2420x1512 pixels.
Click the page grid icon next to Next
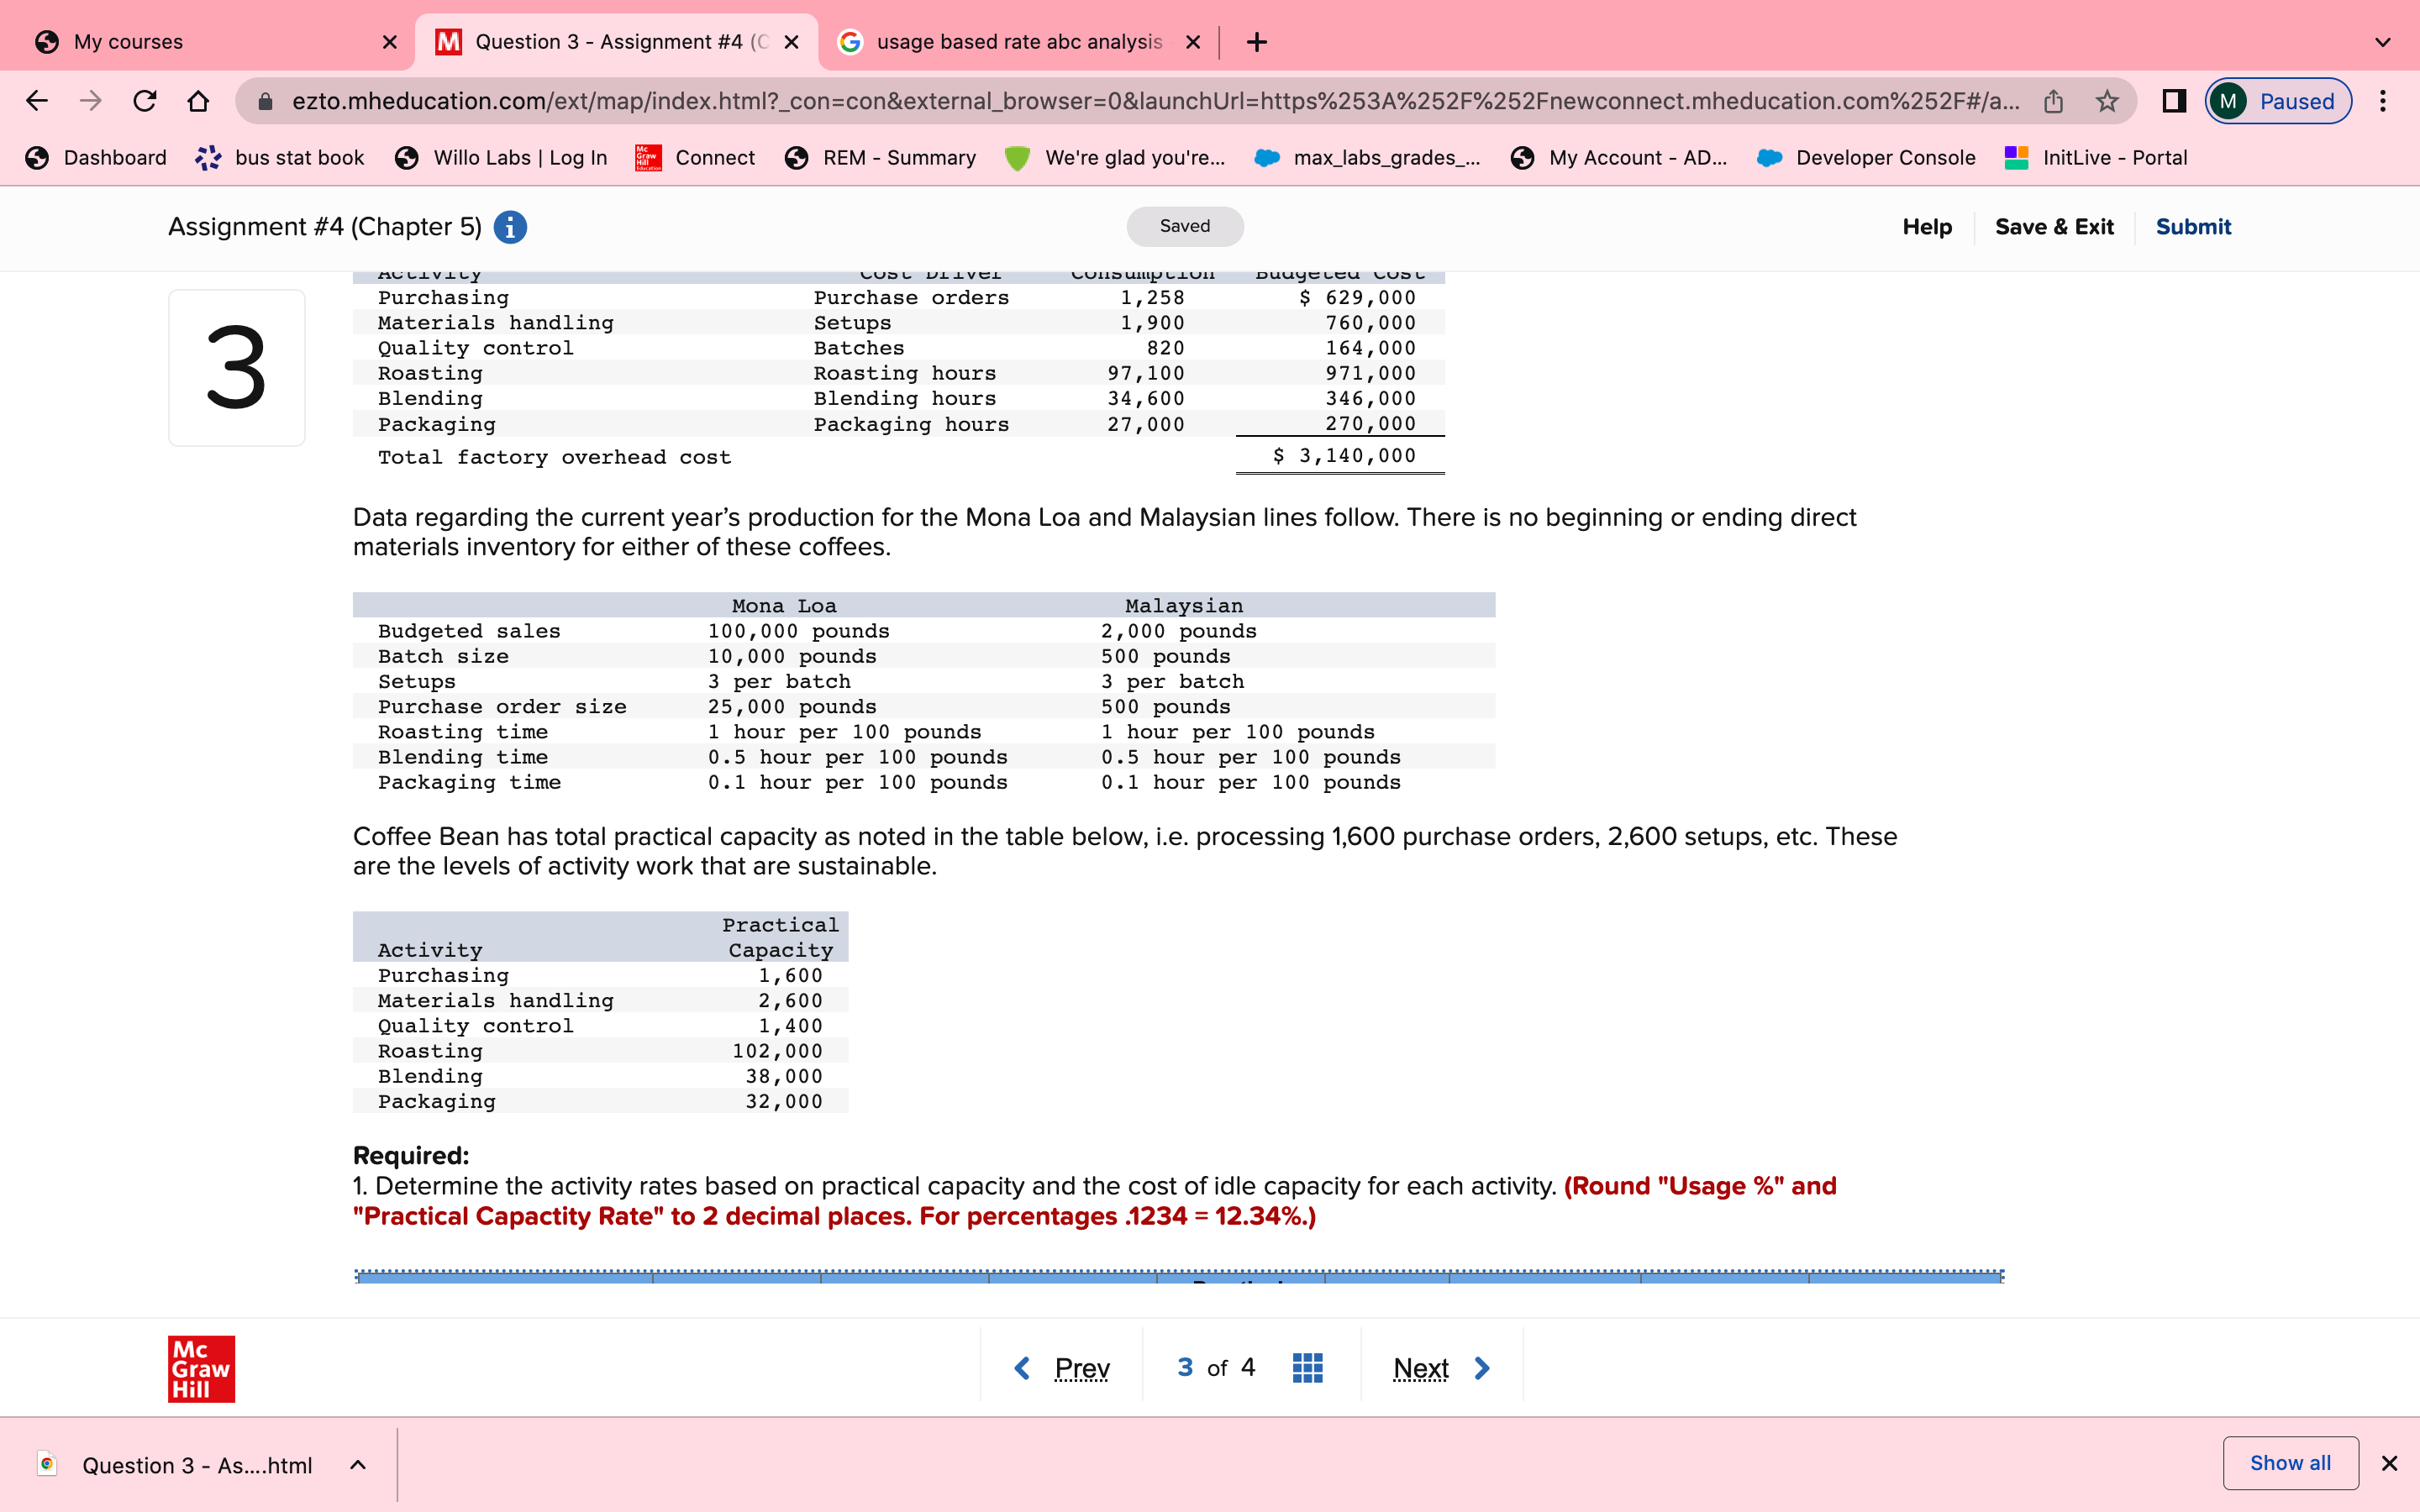point(1307,1367)
